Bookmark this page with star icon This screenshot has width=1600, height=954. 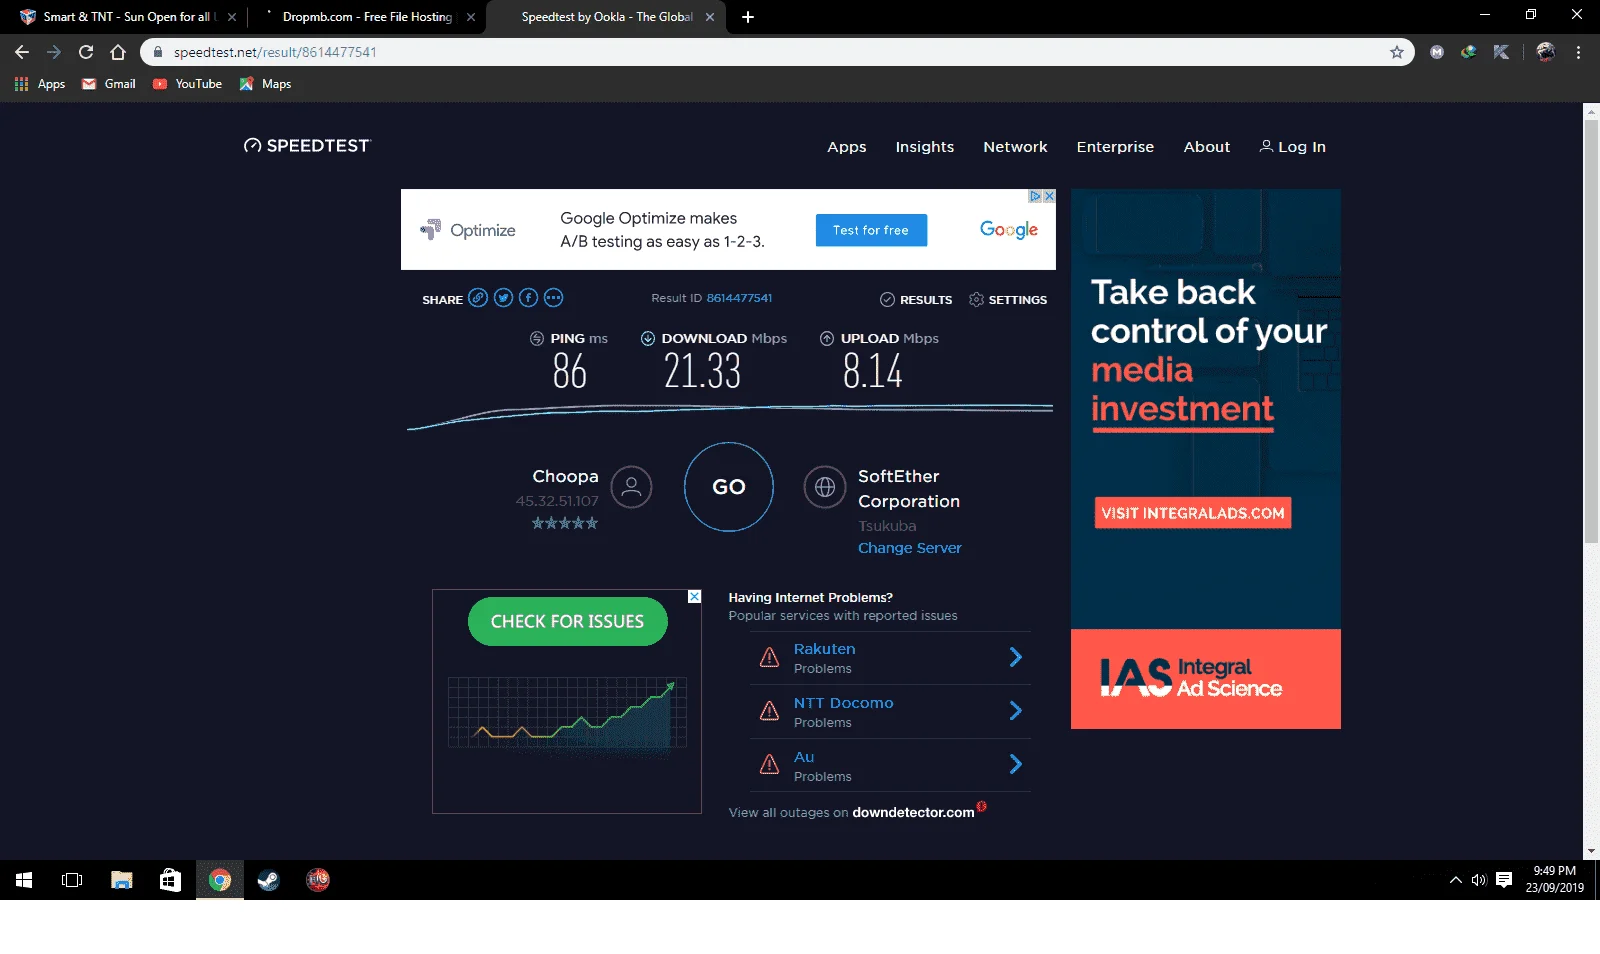pyautogui.click(x=1397, y=52)
